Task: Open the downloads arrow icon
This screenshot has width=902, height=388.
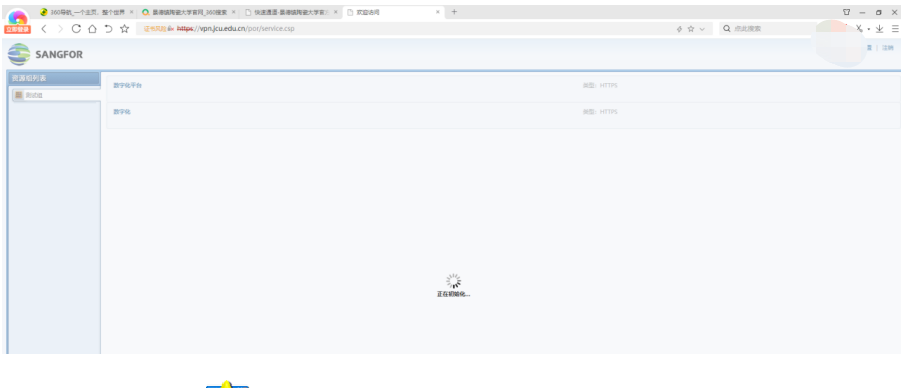Action: (880, 29)
